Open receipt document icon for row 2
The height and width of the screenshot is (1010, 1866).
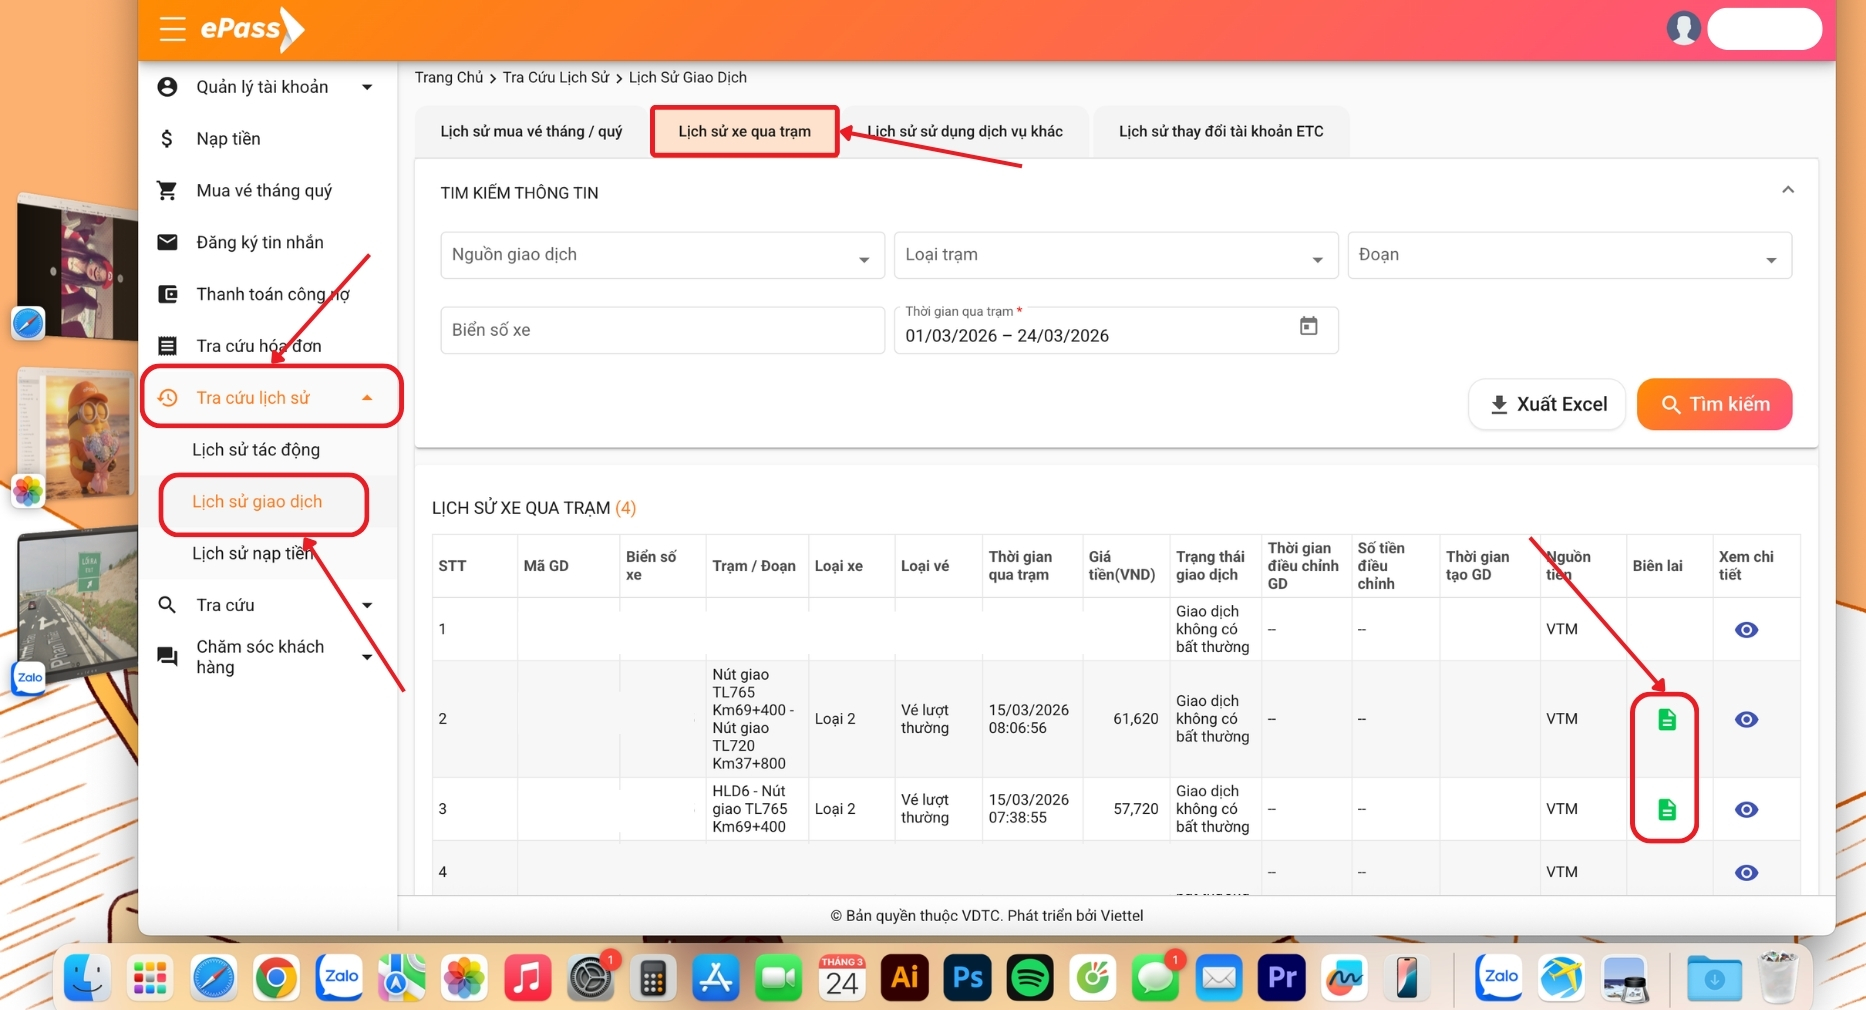click(x=1666, y=719)
